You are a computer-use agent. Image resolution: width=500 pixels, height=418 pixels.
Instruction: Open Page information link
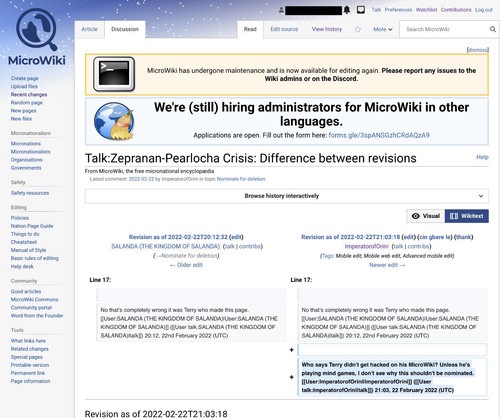pyautogui.click(x=30, y=381)
